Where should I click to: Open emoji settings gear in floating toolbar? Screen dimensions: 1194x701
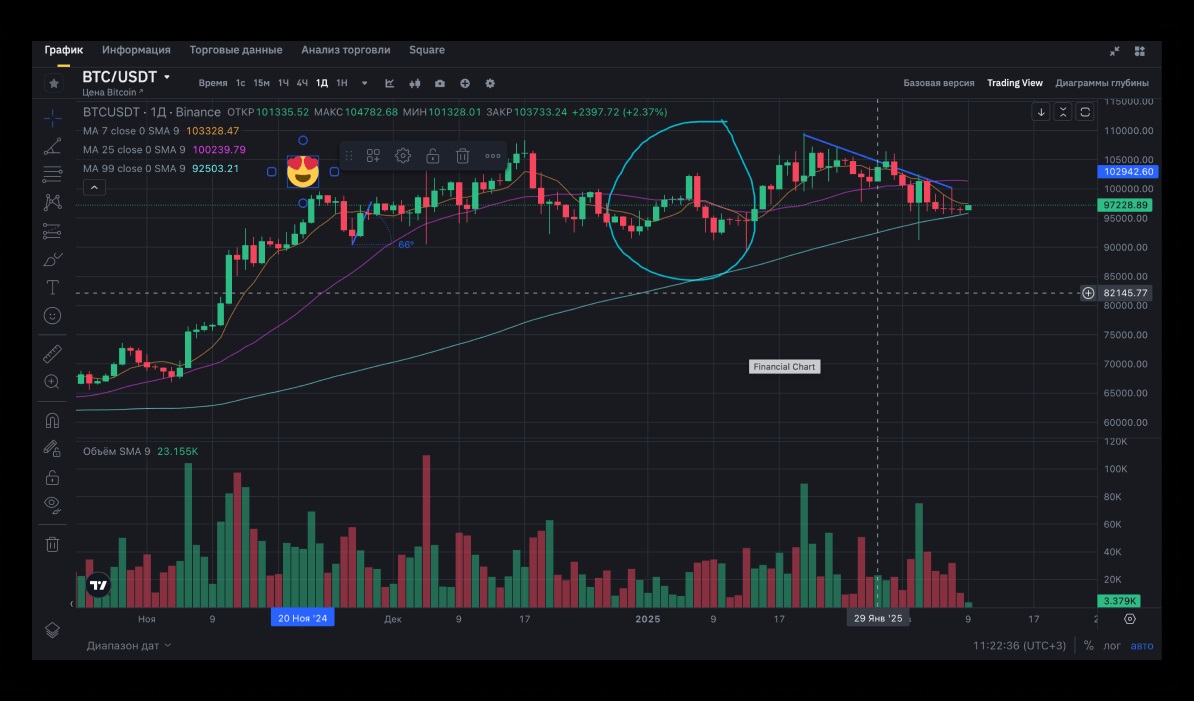pyautogui.click(x=403, y=156)
